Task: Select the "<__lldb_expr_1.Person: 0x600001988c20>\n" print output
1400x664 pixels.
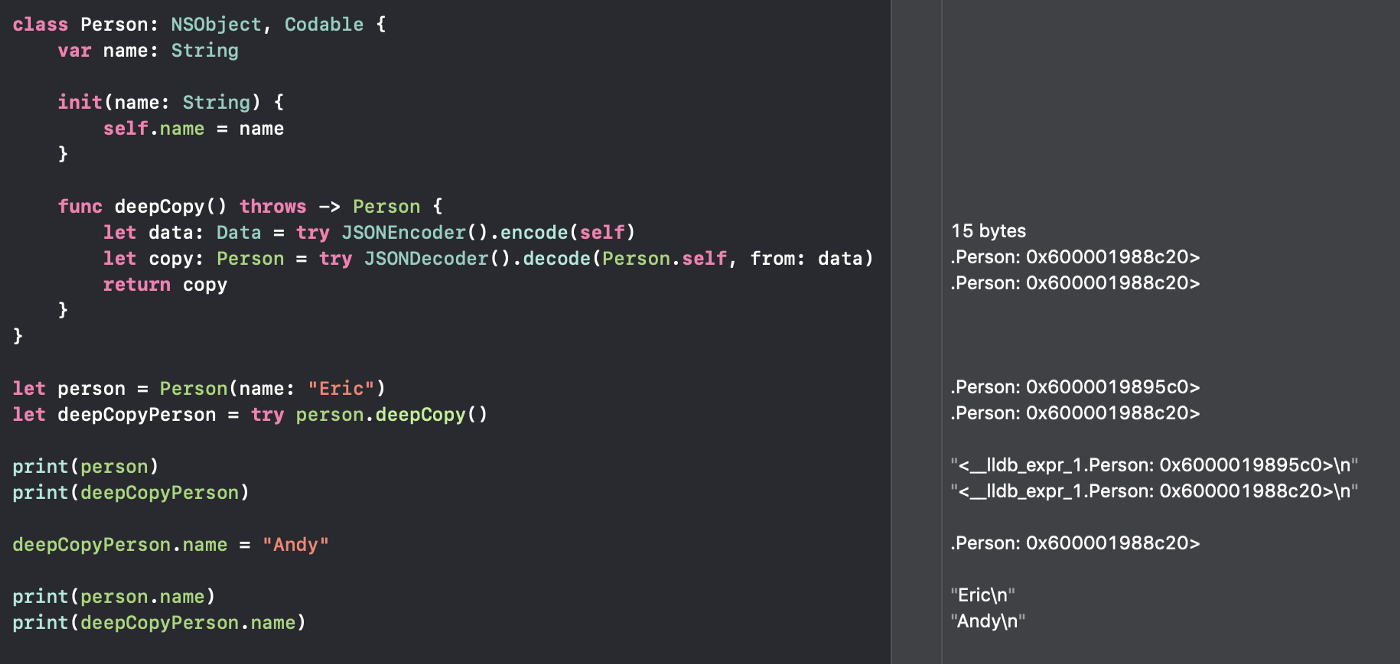Action: tap(1153, 492)
